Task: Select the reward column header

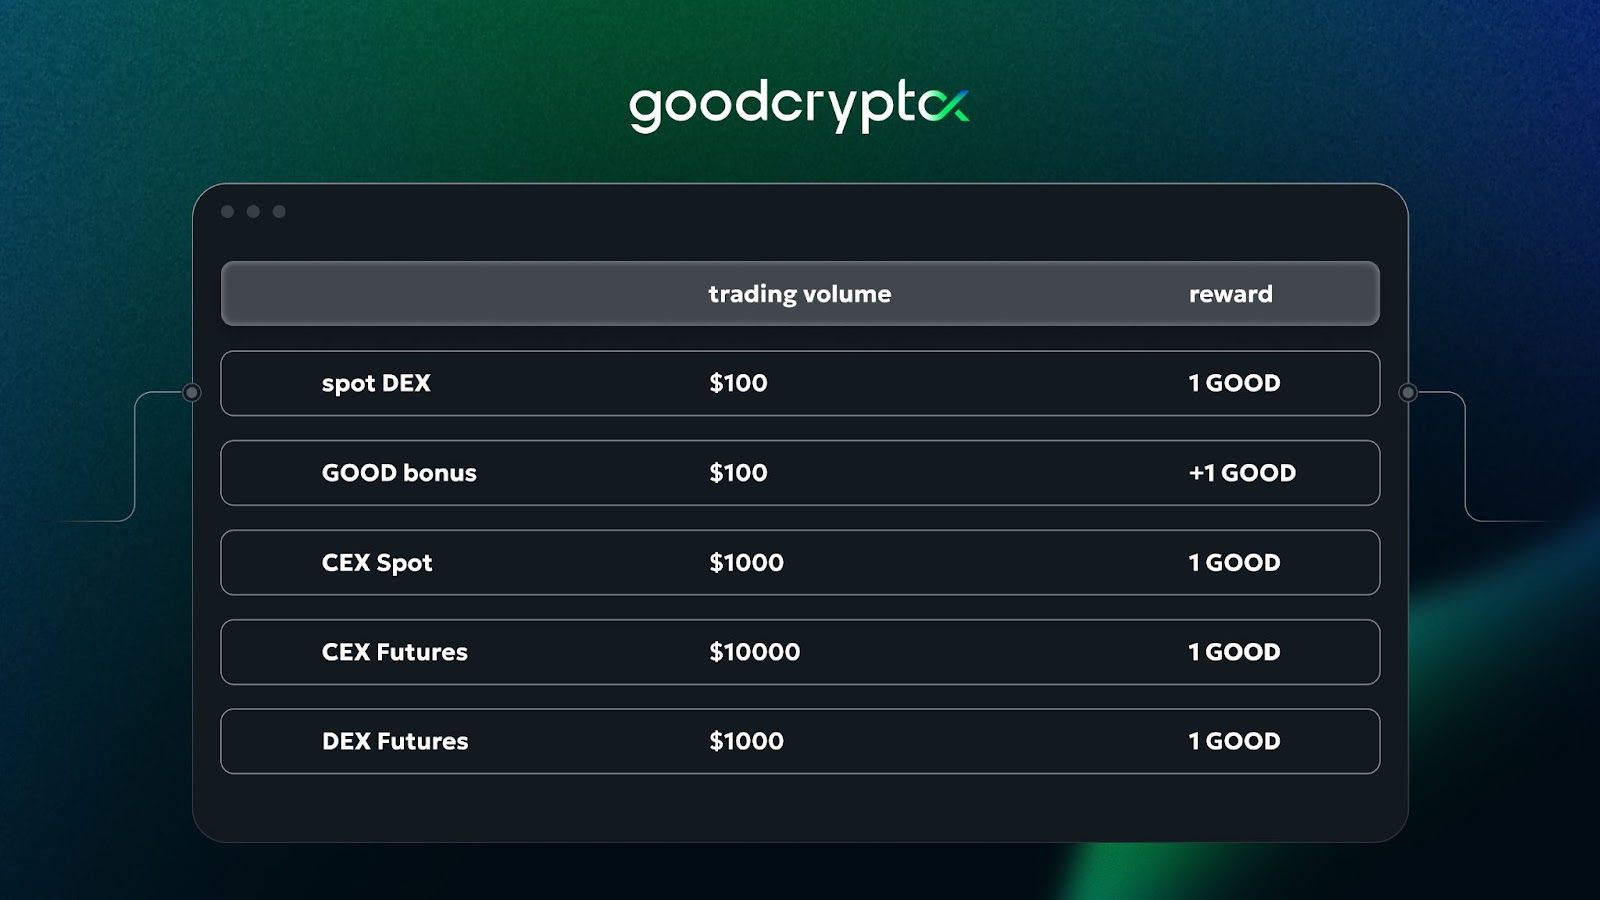Action: [x=1230, y=294]
